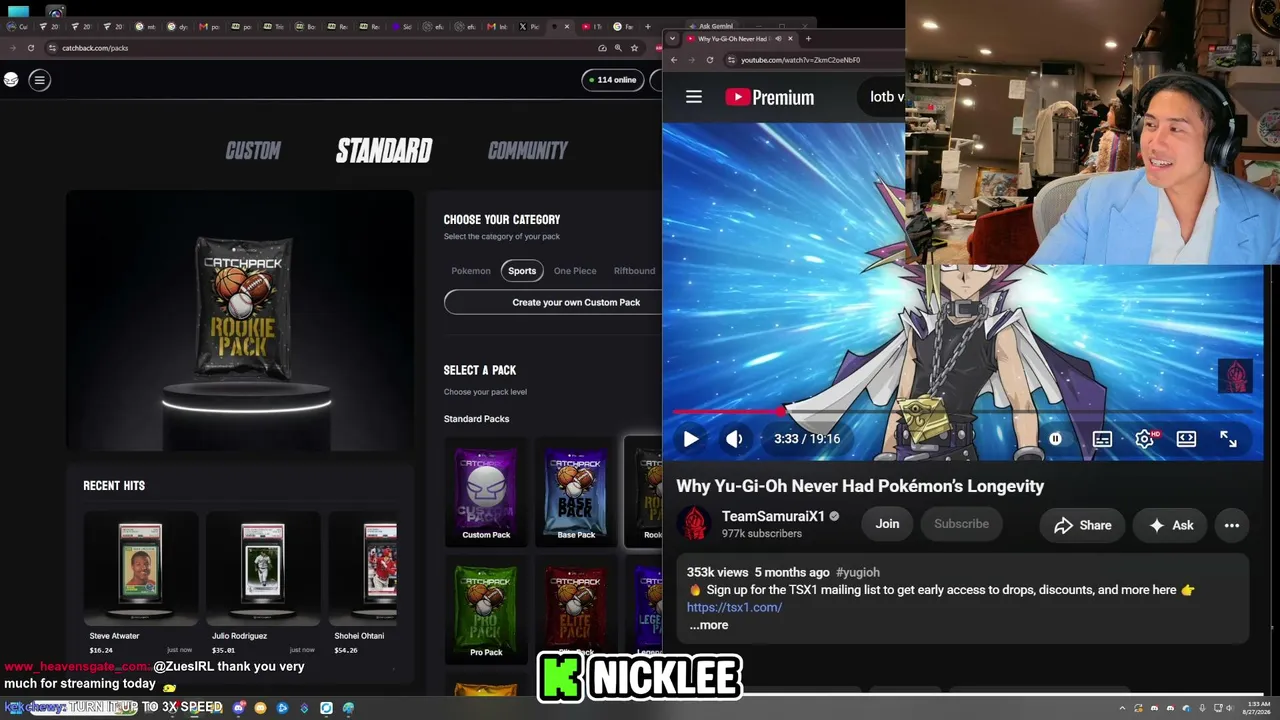
Task: Expand the video description with ...more
Action: coord(709,625)
